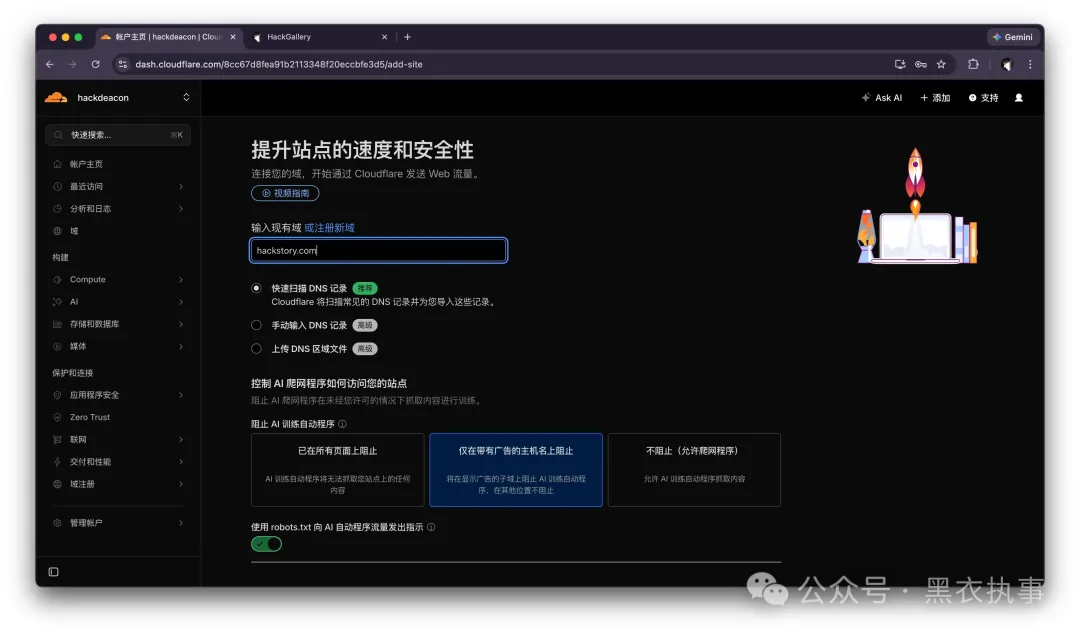The image size is (1080, 634).
Task: Select 快速扫描 DNS 记录 radio option
Action: 256,288
